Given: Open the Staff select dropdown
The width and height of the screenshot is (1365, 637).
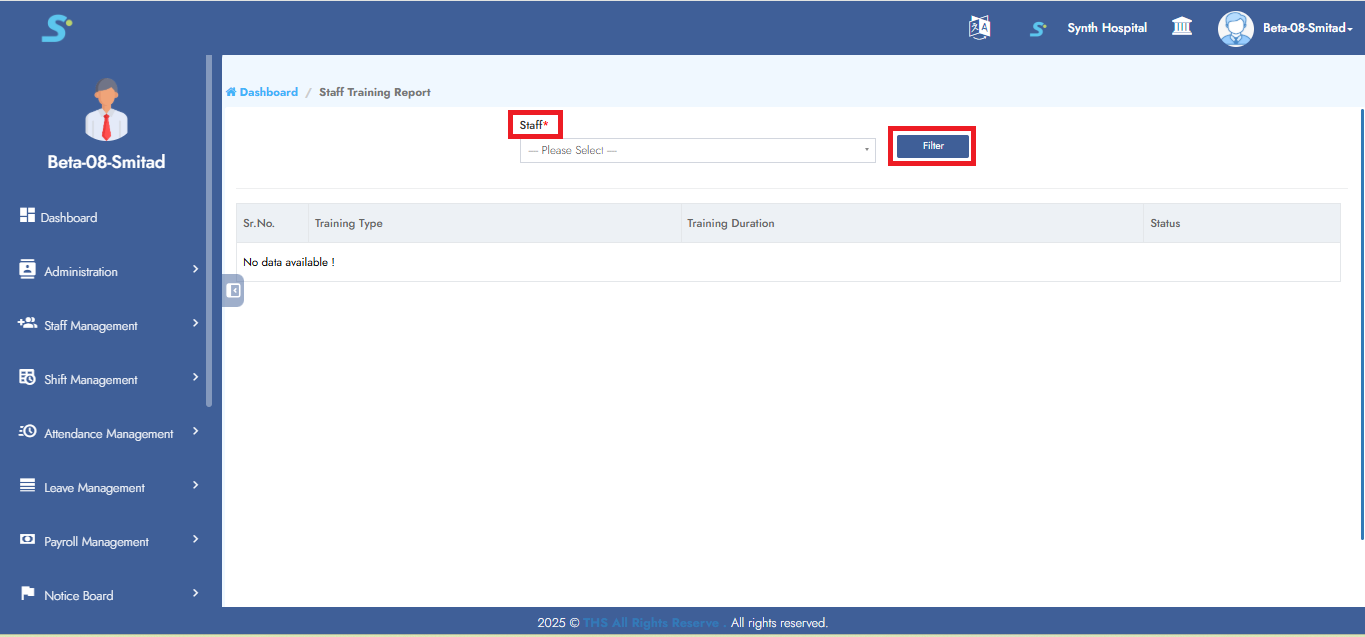Looking at the screenshot, I should [x=697, y=150].
